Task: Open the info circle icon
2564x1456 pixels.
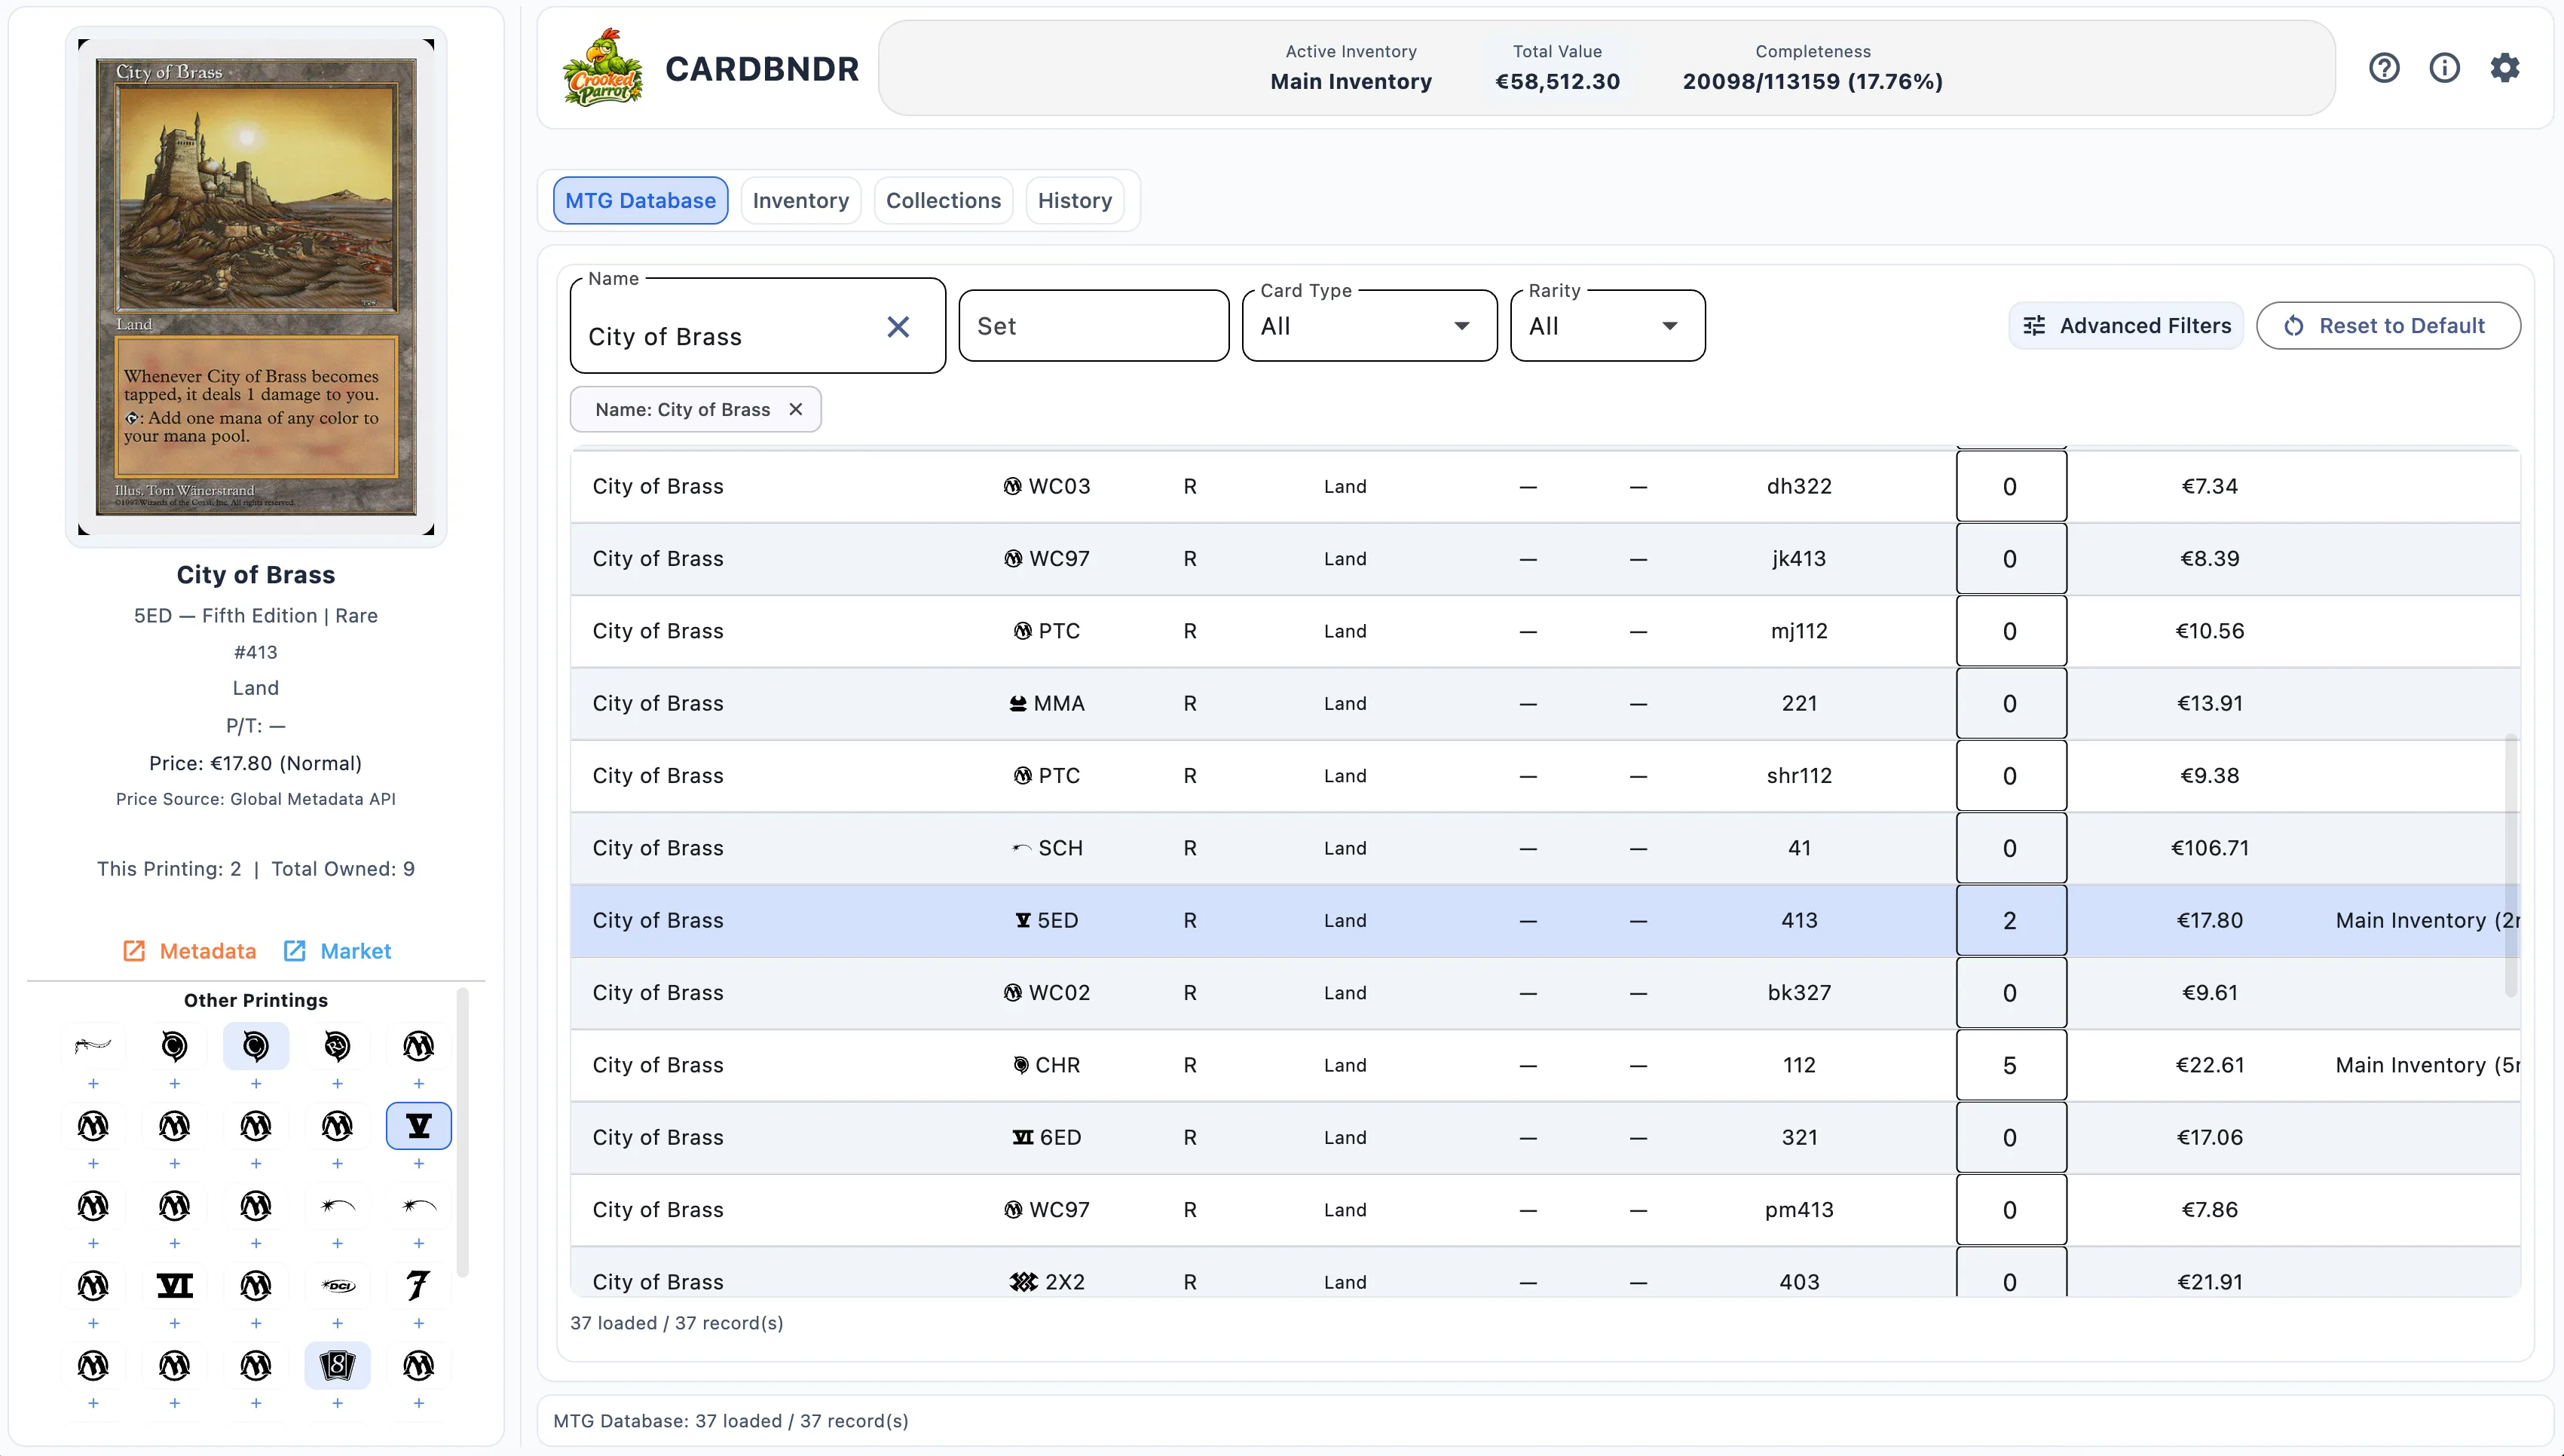Action: (x=2444, y=68)
